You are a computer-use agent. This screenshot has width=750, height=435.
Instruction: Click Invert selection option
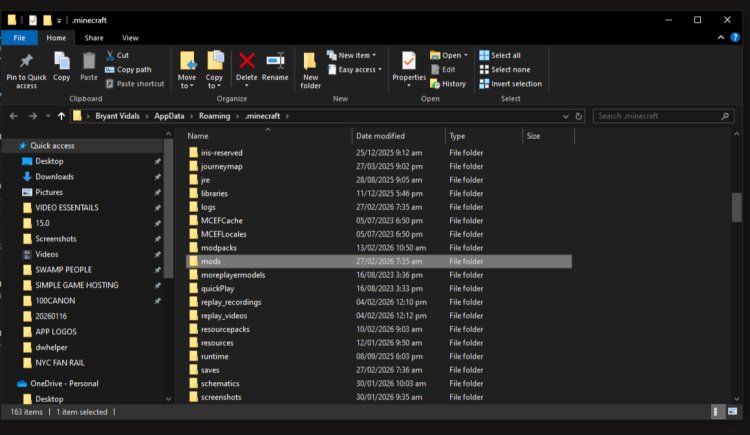point(510,84)
